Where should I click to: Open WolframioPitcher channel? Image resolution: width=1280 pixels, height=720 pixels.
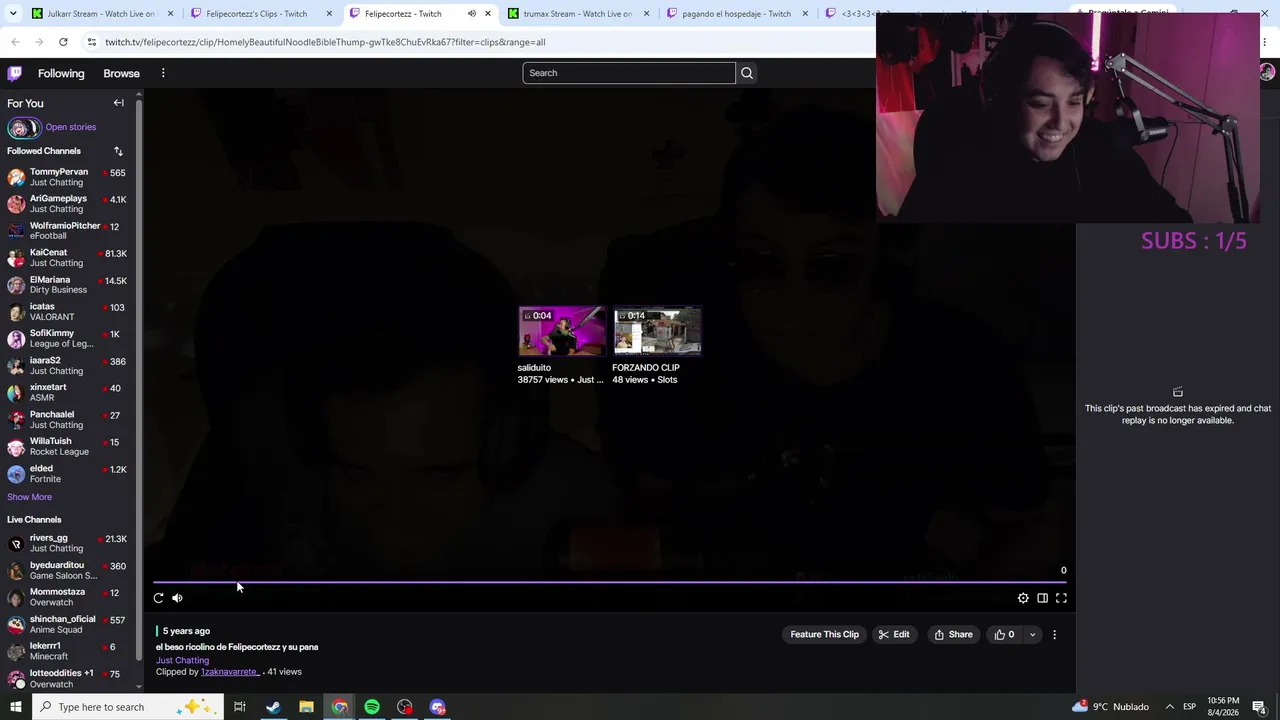[x=66, y=231]
